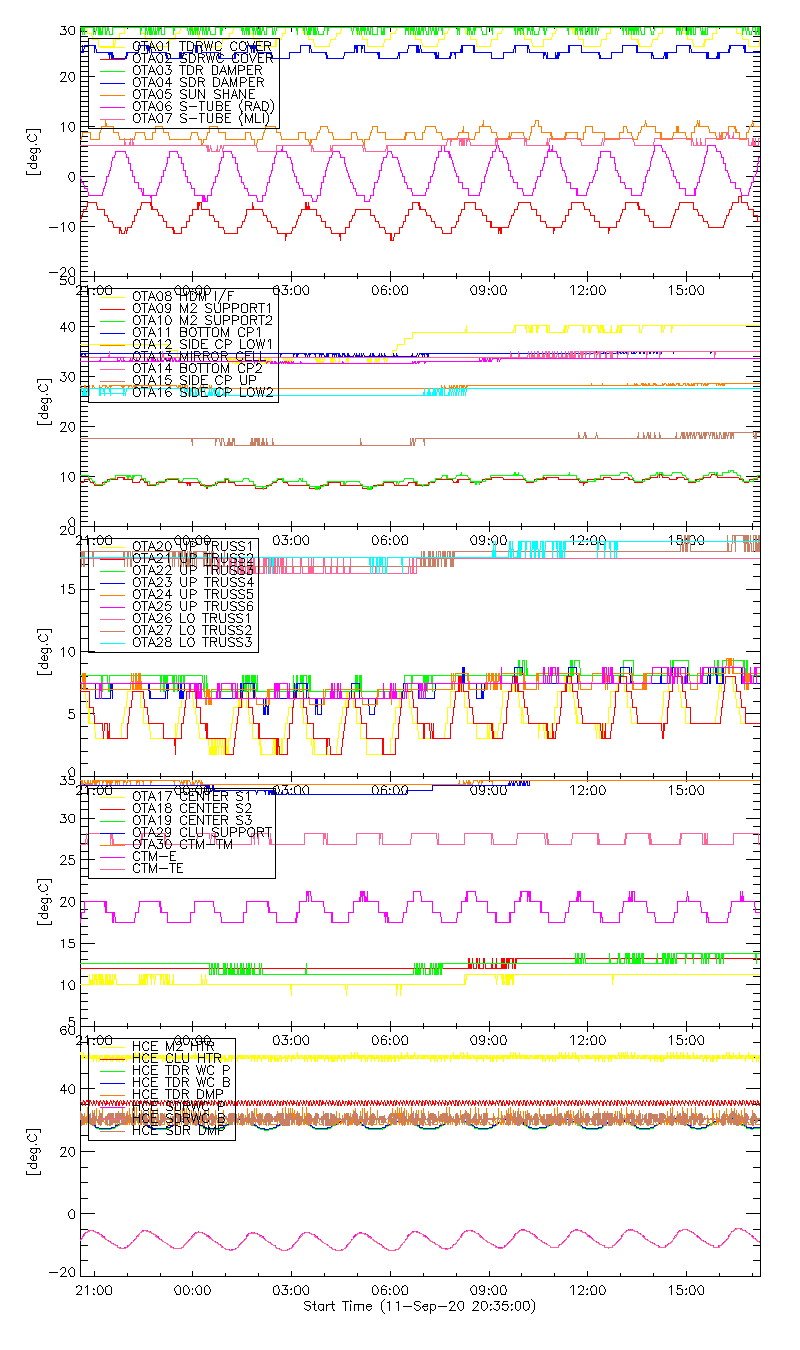The image size is (800, 1350).
Task: Click the OTA09 M2 SUPPORT1 legend entry
Action: tap(202, 308)
